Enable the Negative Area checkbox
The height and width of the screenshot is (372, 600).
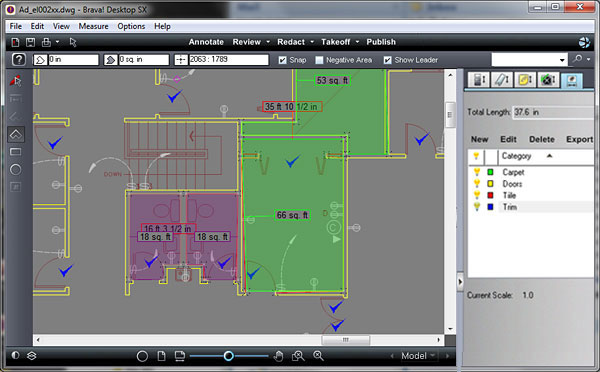pos(319,60)
